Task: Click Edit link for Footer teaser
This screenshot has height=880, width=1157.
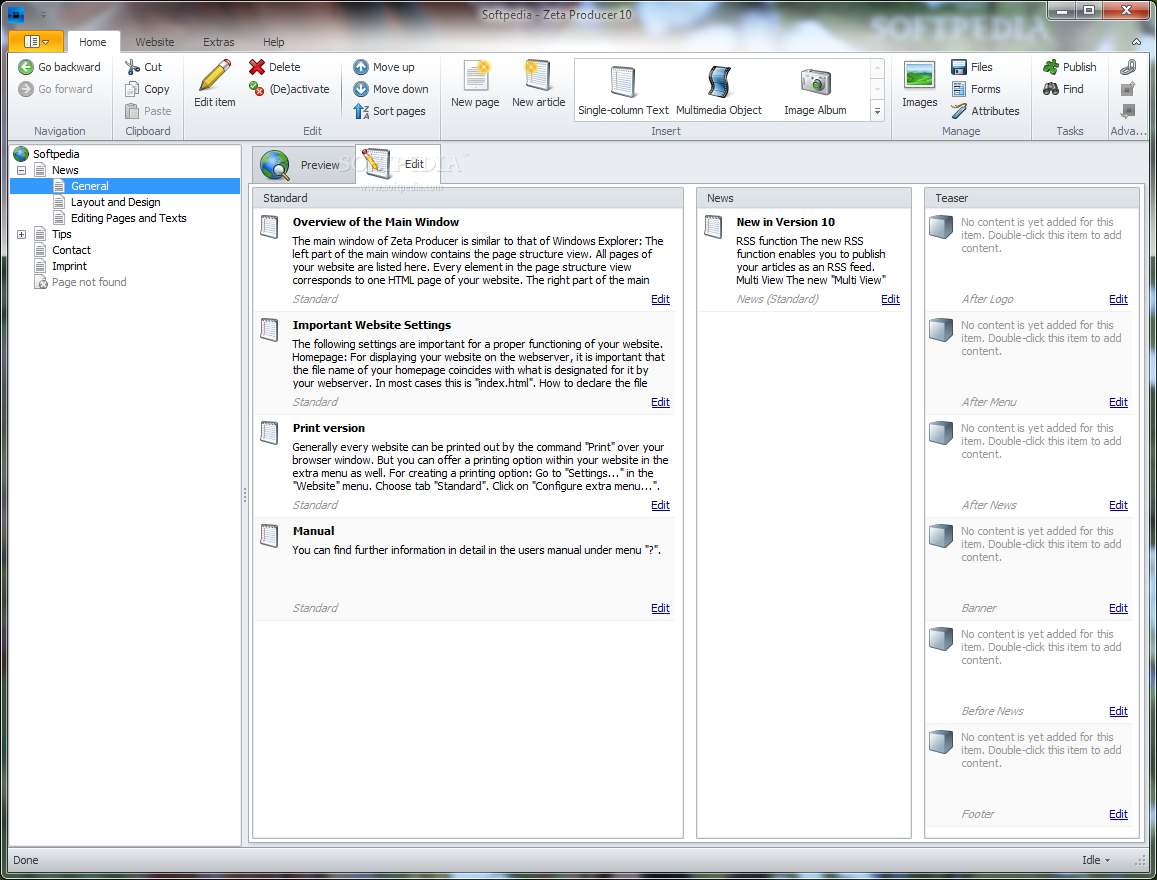Action: (x=1119, y=814)
